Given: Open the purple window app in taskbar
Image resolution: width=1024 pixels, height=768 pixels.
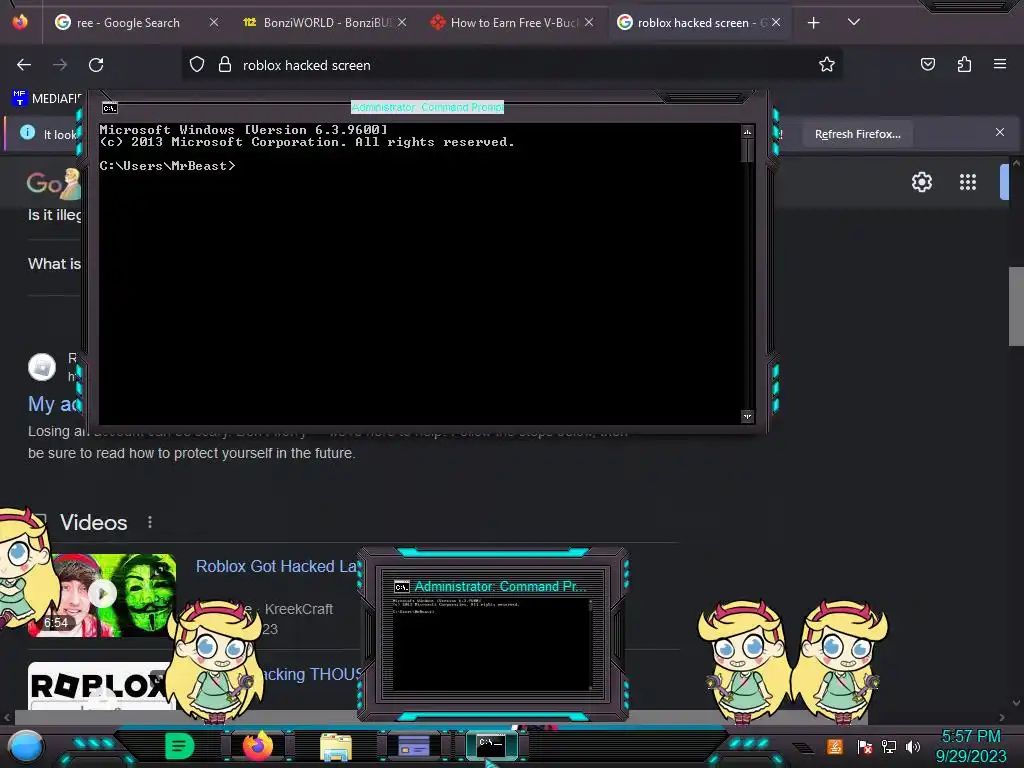Looking at the screenshot, I should click(x=414, y=746).
